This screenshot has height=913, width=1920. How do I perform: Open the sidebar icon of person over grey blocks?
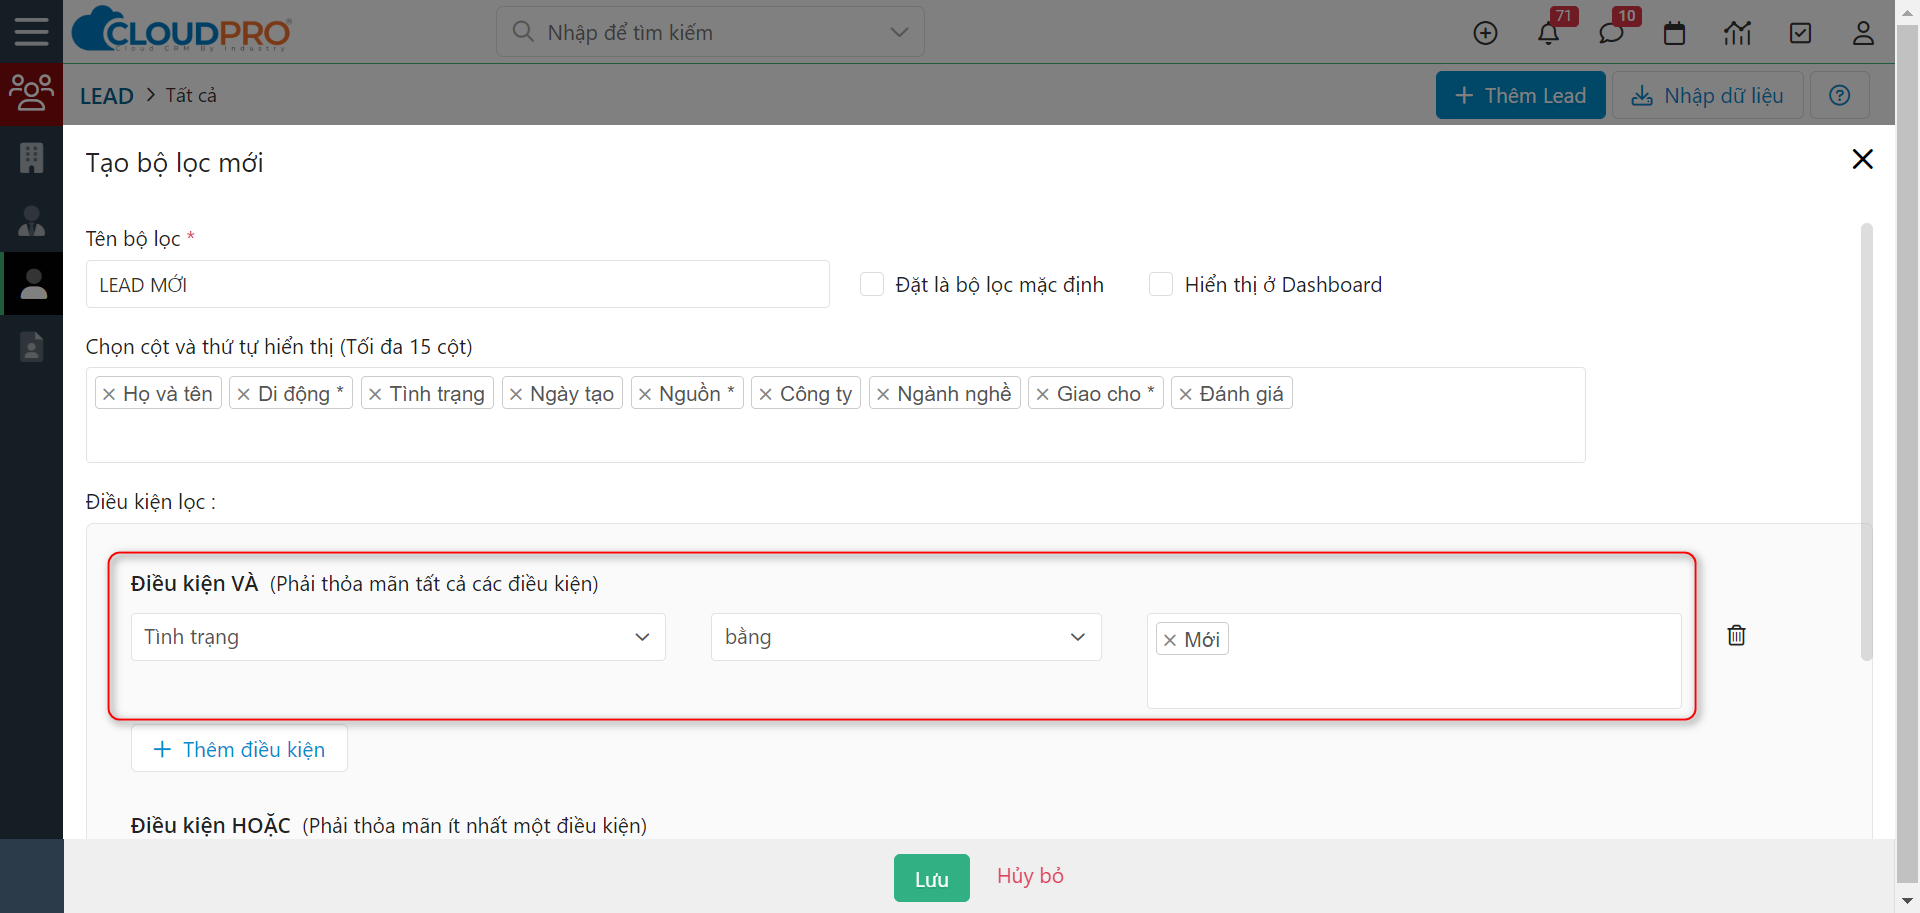(x=31, y=221)
